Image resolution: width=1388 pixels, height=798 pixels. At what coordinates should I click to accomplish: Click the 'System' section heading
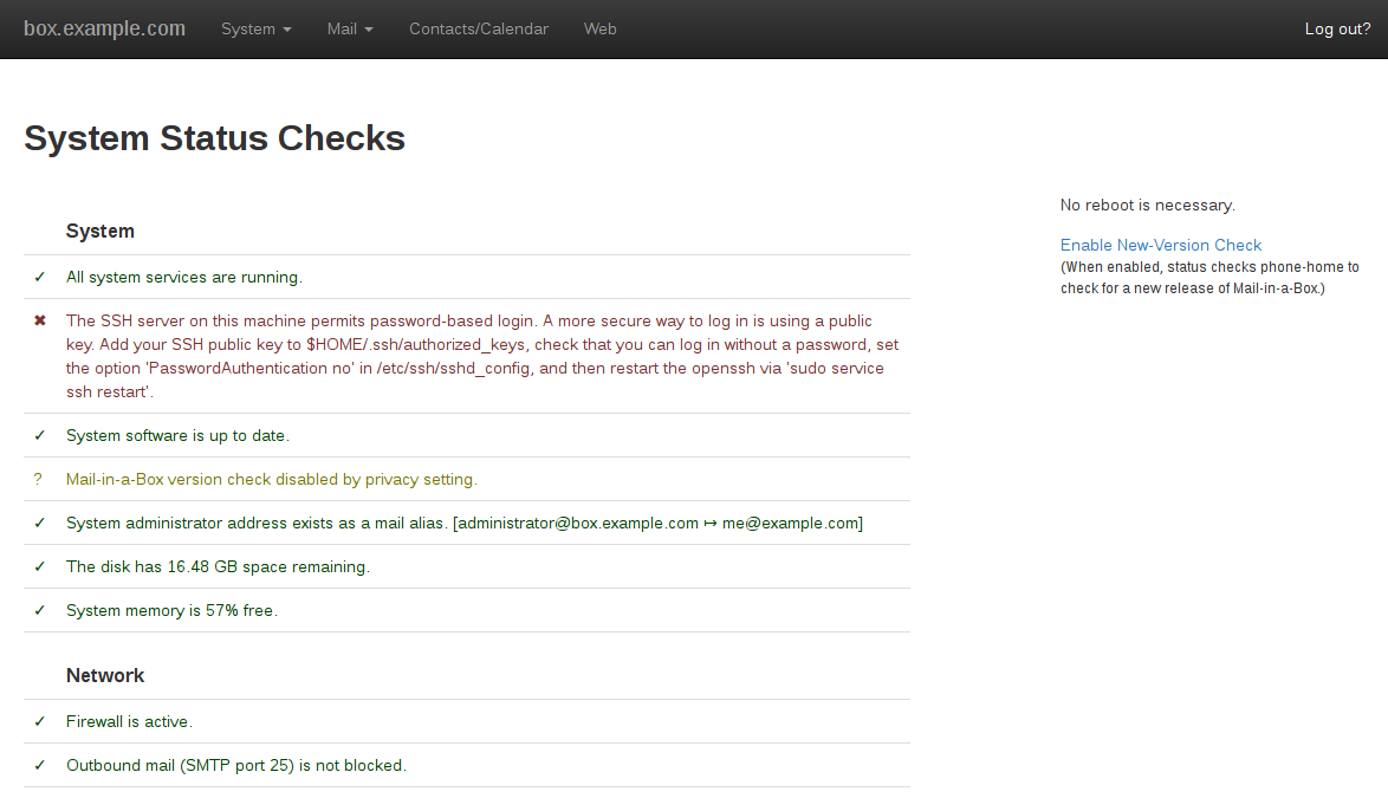click(x=100, y=231)
